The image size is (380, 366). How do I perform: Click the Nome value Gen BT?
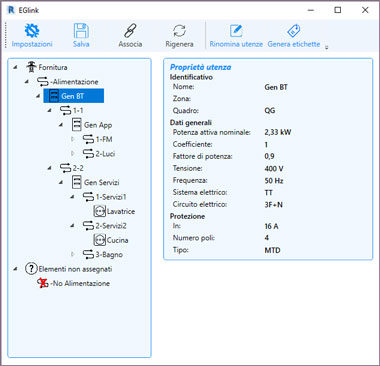pyautogui.click(x=276, y=87)
